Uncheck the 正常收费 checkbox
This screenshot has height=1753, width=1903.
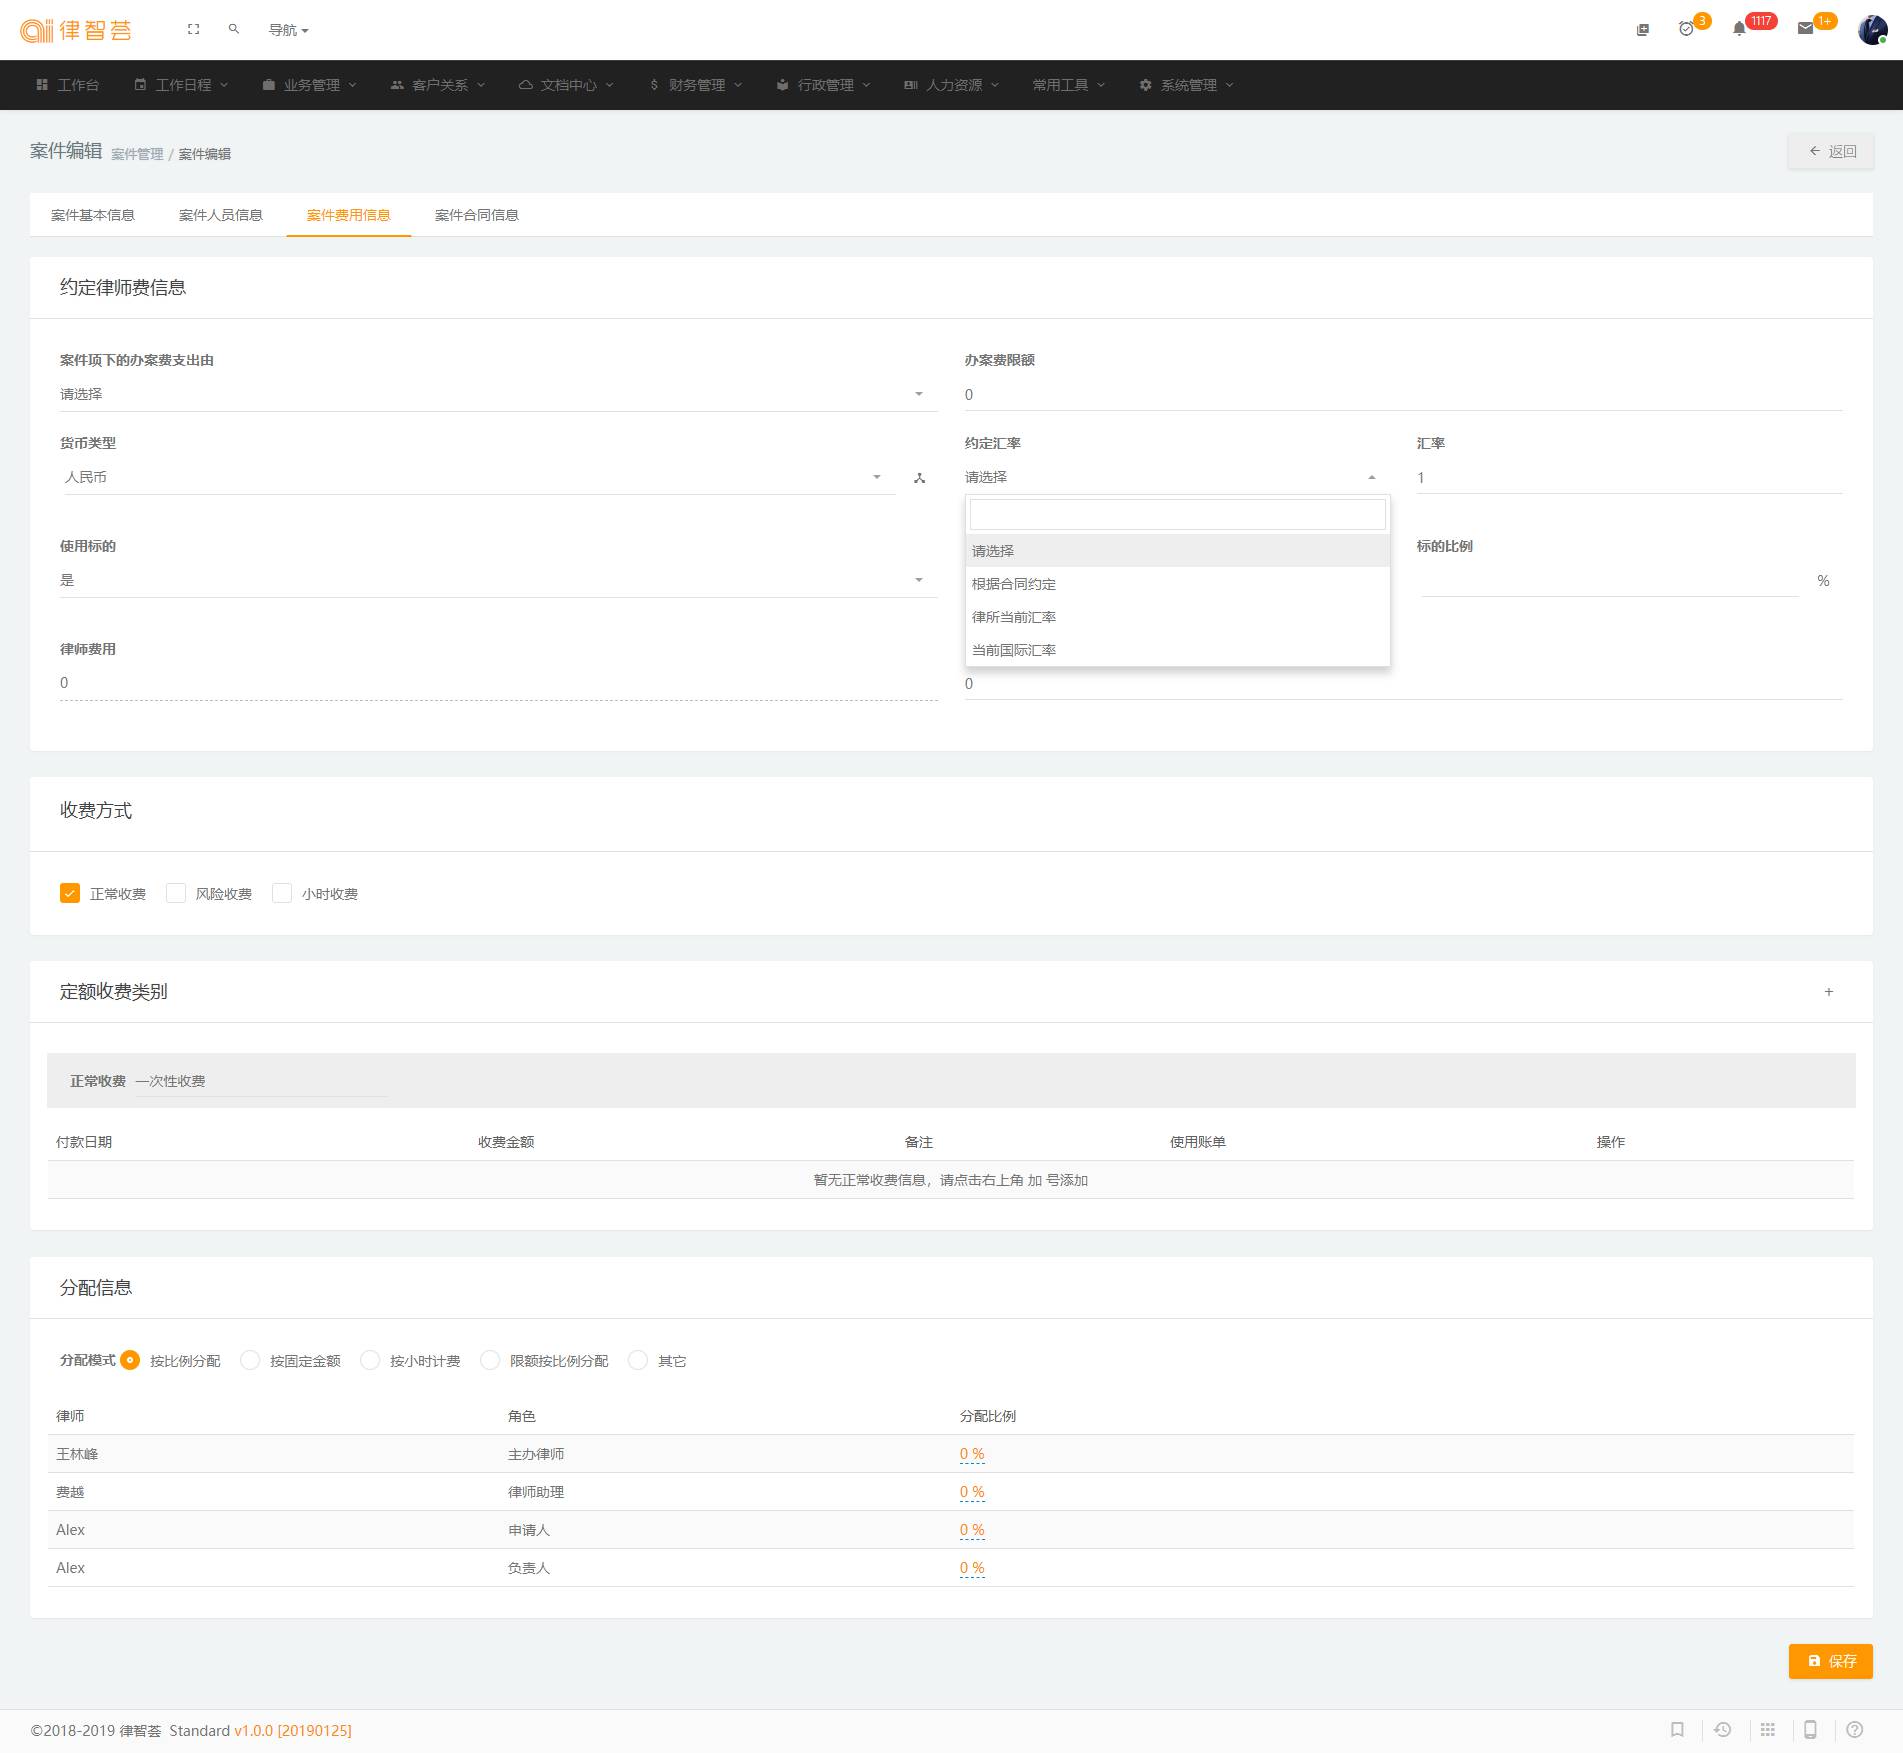click(x=70, y=893)
